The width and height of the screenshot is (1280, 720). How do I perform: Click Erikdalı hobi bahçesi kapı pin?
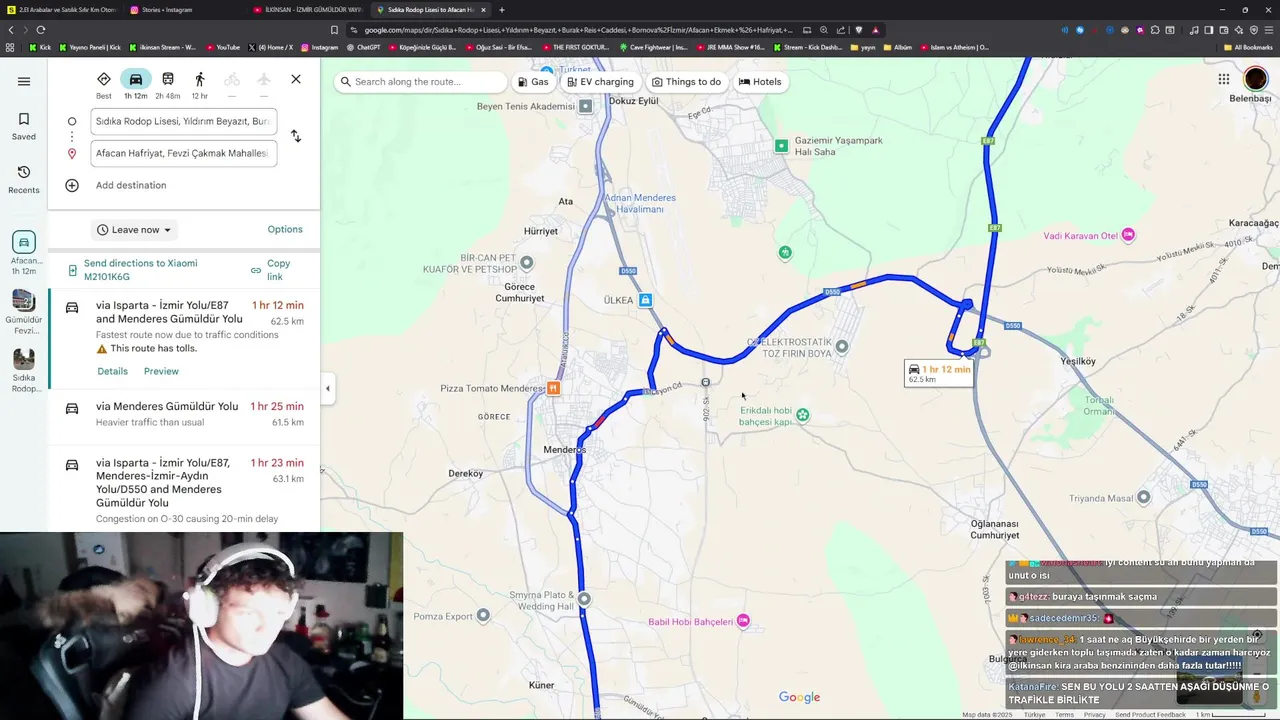pyautogui.click(x=802, y=415)
